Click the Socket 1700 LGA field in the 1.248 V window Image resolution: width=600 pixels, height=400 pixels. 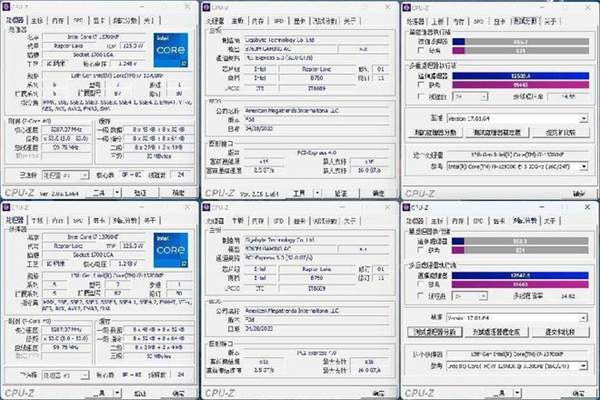pos(93,55)
